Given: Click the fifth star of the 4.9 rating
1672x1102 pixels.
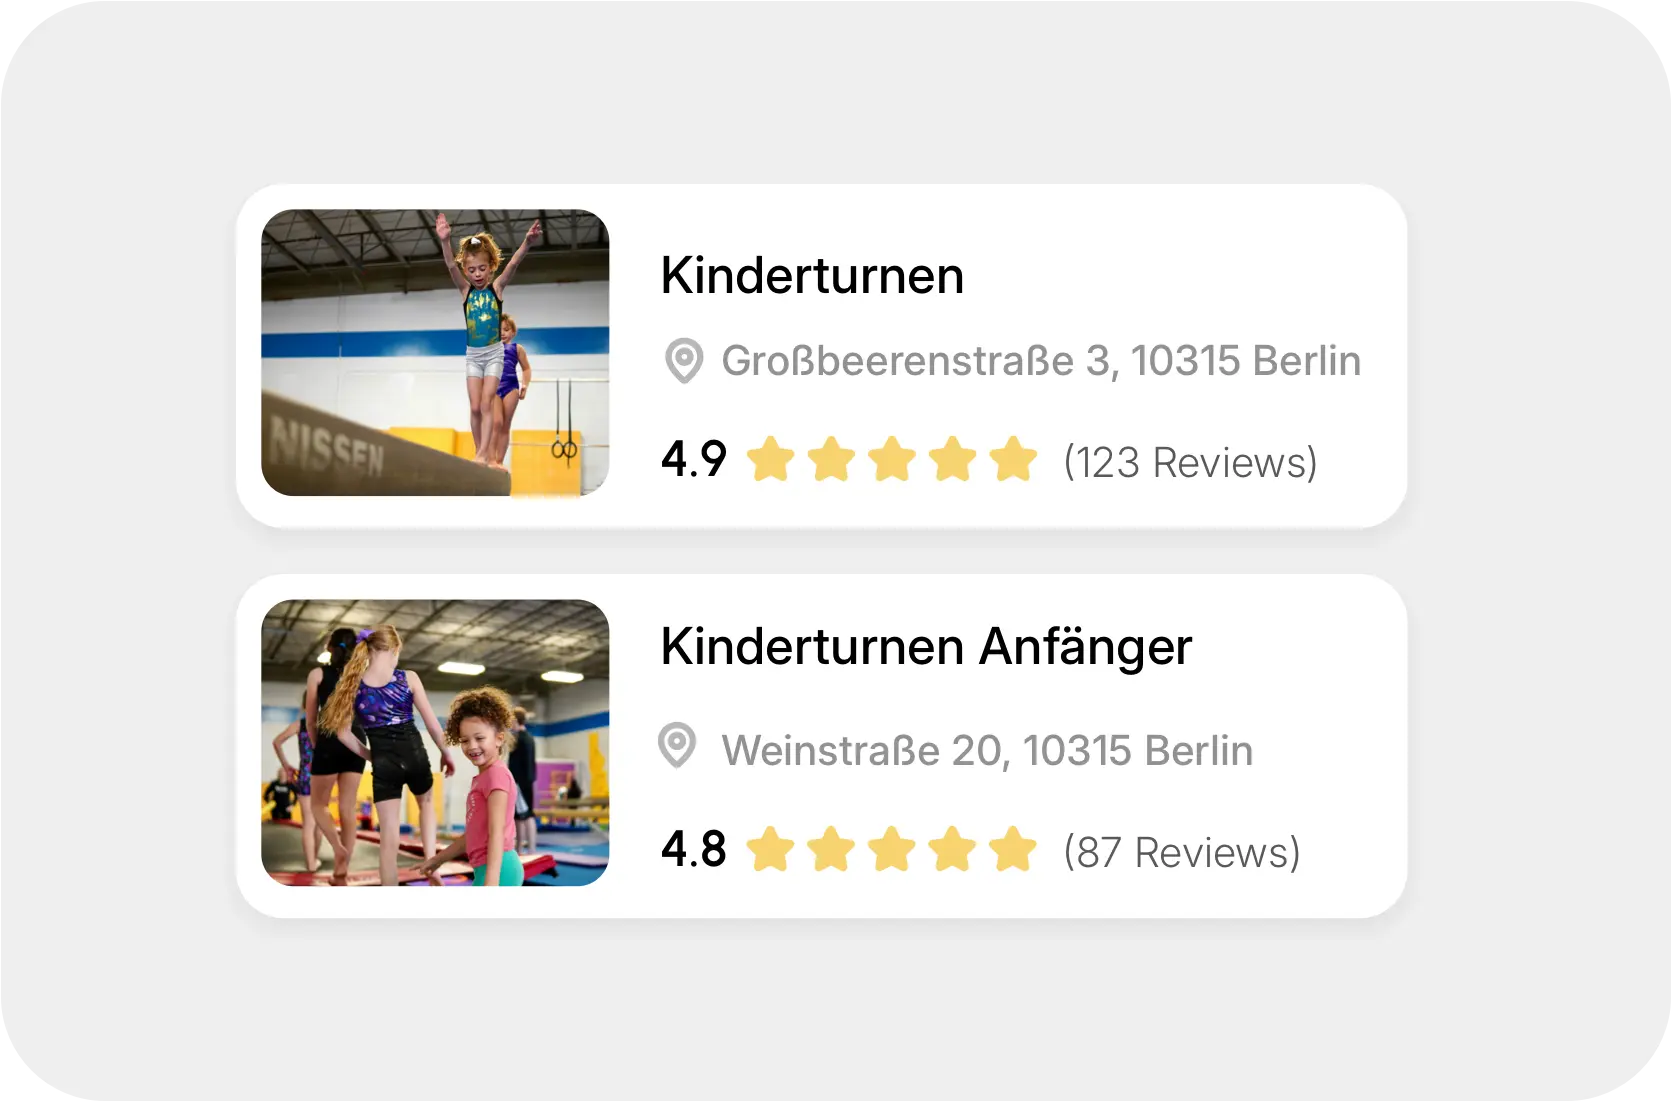Looking at the screenshot, I should pos(1014,460).
